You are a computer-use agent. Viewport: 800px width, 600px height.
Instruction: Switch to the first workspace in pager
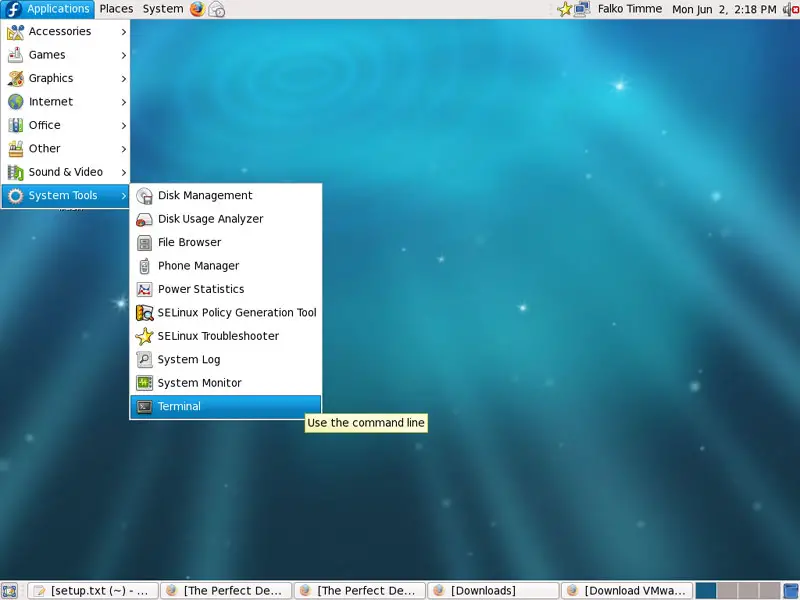pos(706,591)
